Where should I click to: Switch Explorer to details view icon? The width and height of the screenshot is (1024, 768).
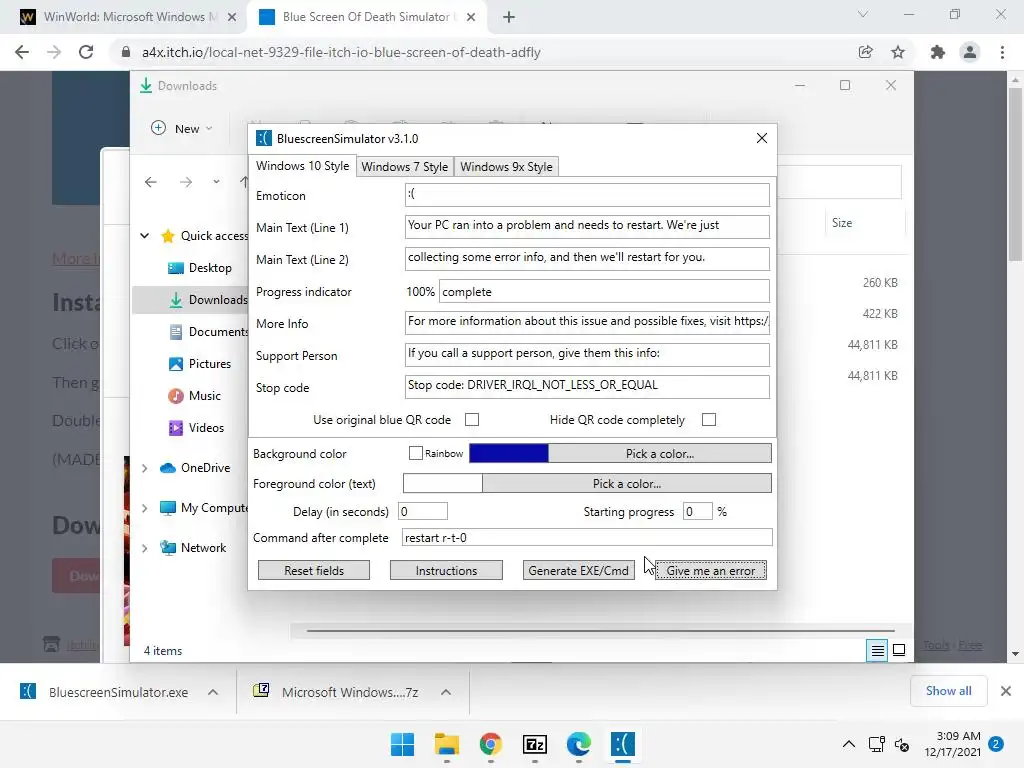coord(877,650)
